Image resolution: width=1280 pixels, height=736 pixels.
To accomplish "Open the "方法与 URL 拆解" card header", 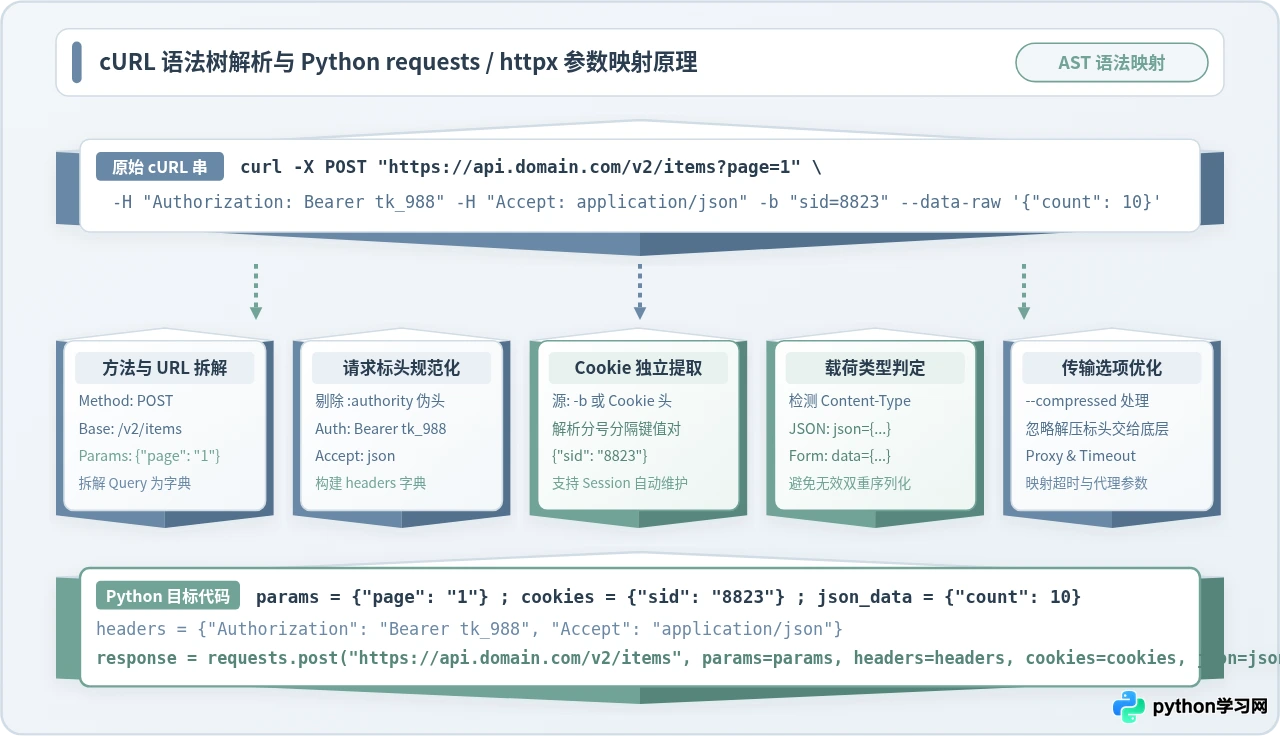I will pyautogui.click(x=165, y=368).
